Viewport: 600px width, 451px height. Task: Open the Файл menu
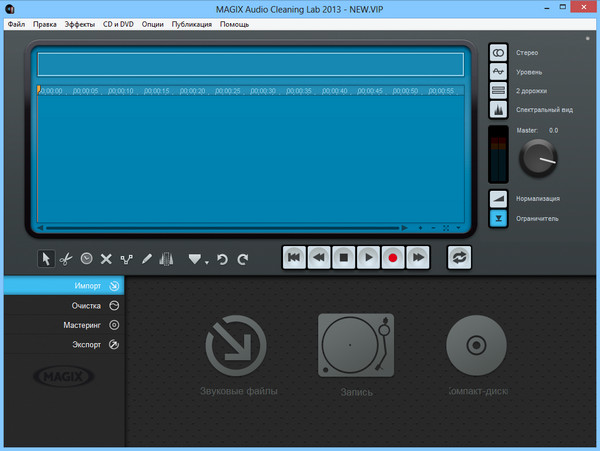16,23
